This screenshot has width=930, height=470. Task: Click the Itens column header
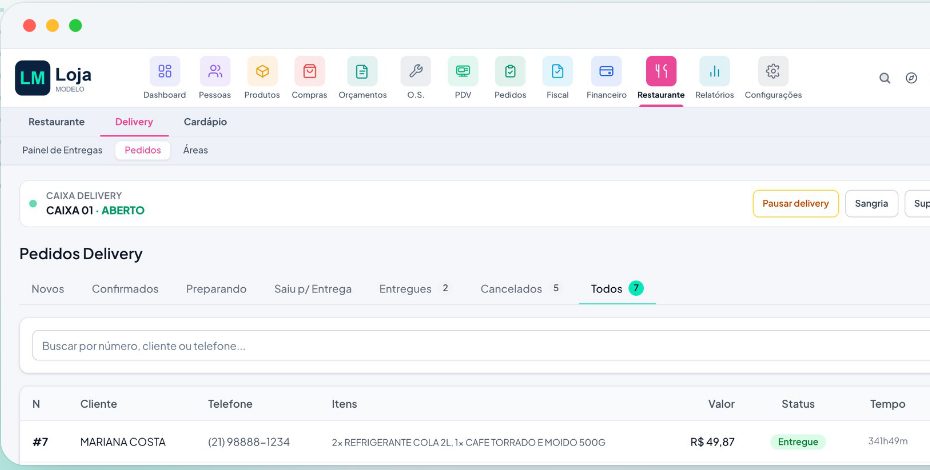pyautogui.click(x=345, y=404)
